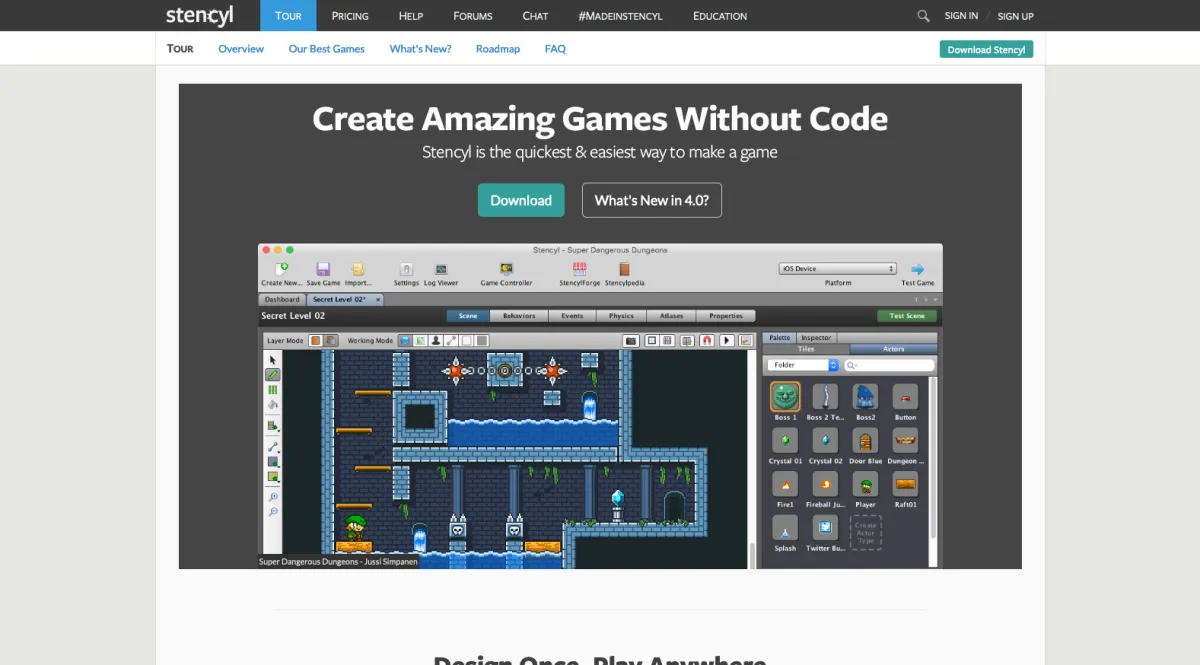Select the Twitter button actor in the palette
Screen dimensions: 1200x665
click(825, 528)
